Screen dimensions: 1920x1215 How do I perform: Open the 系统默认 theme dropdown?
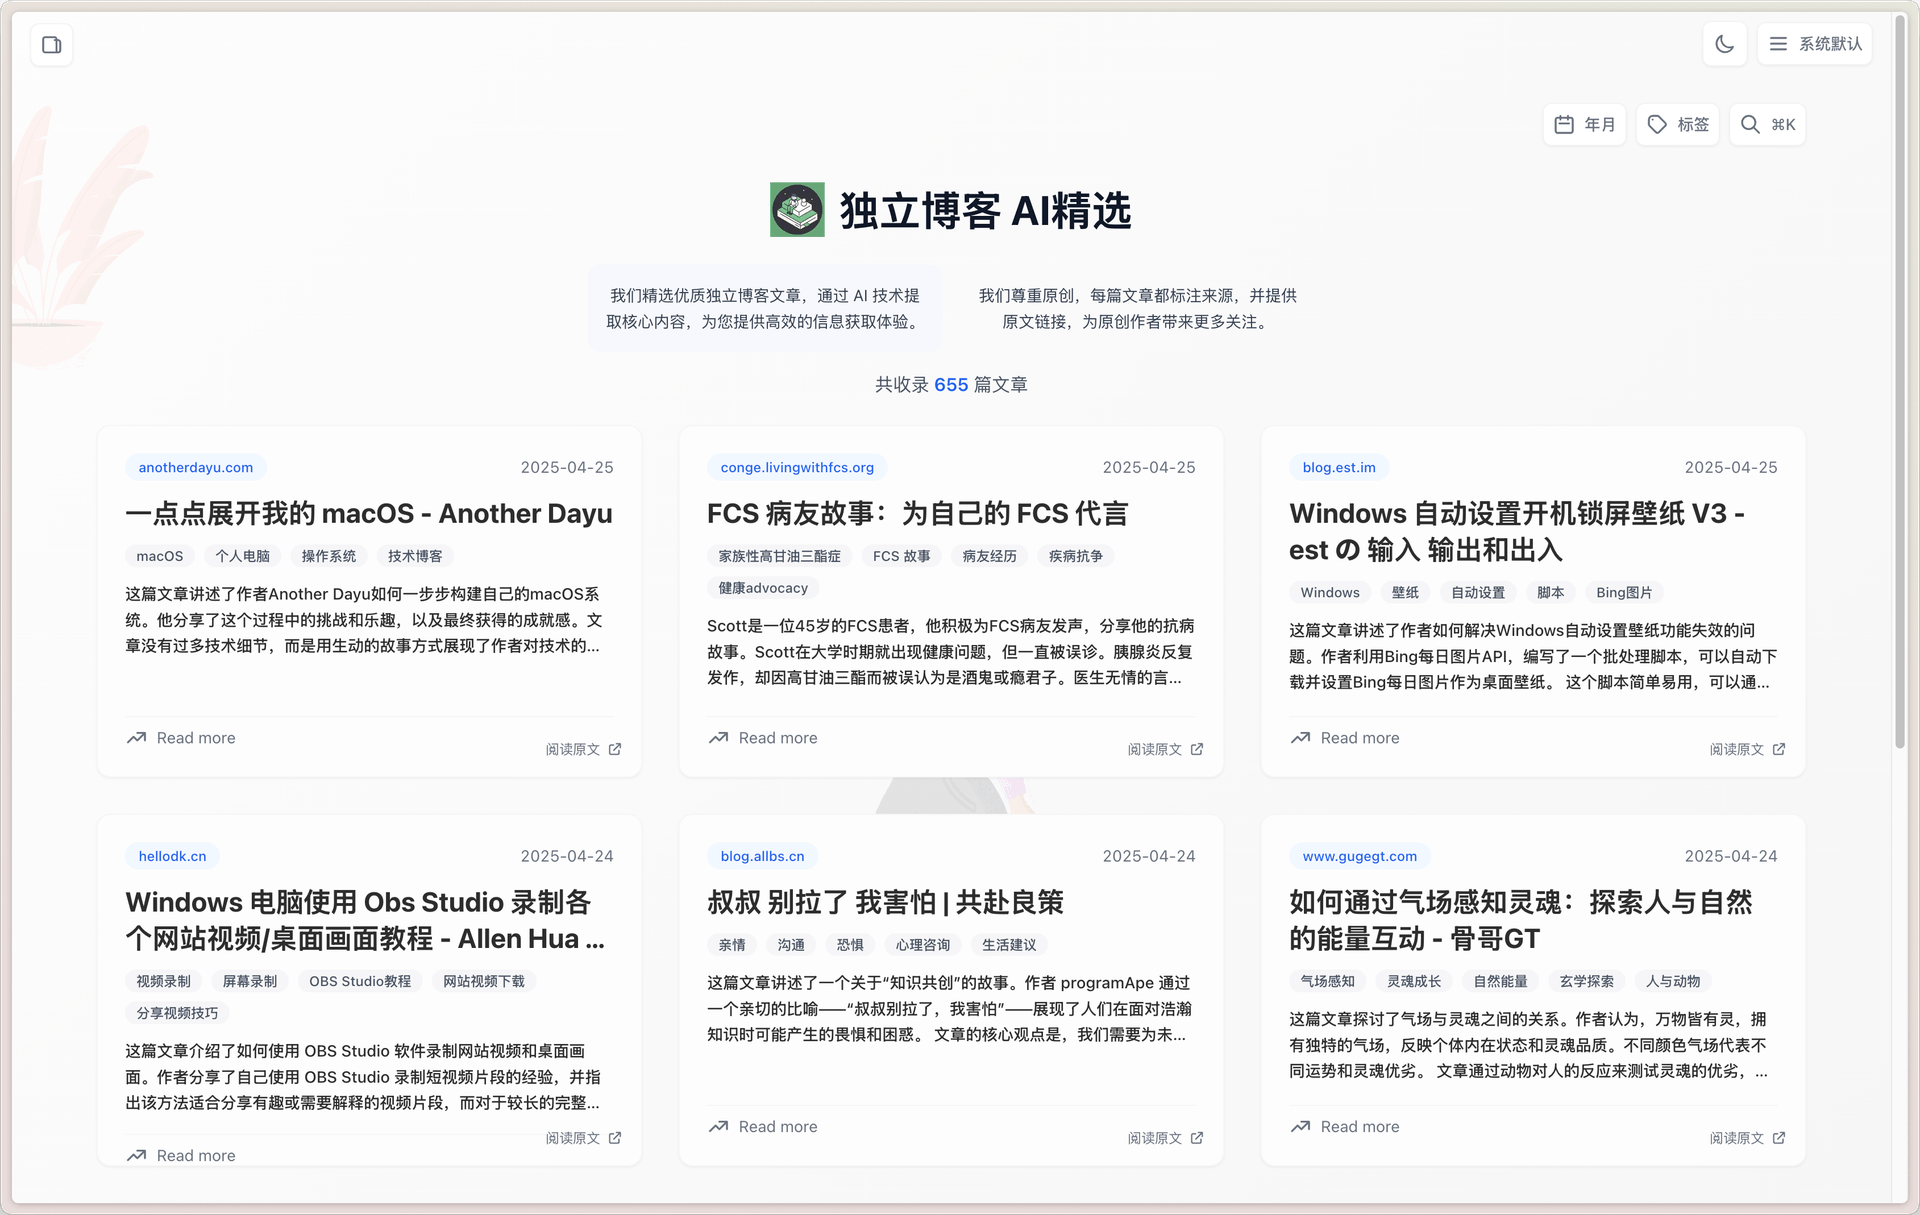(x=1815, y=44)
